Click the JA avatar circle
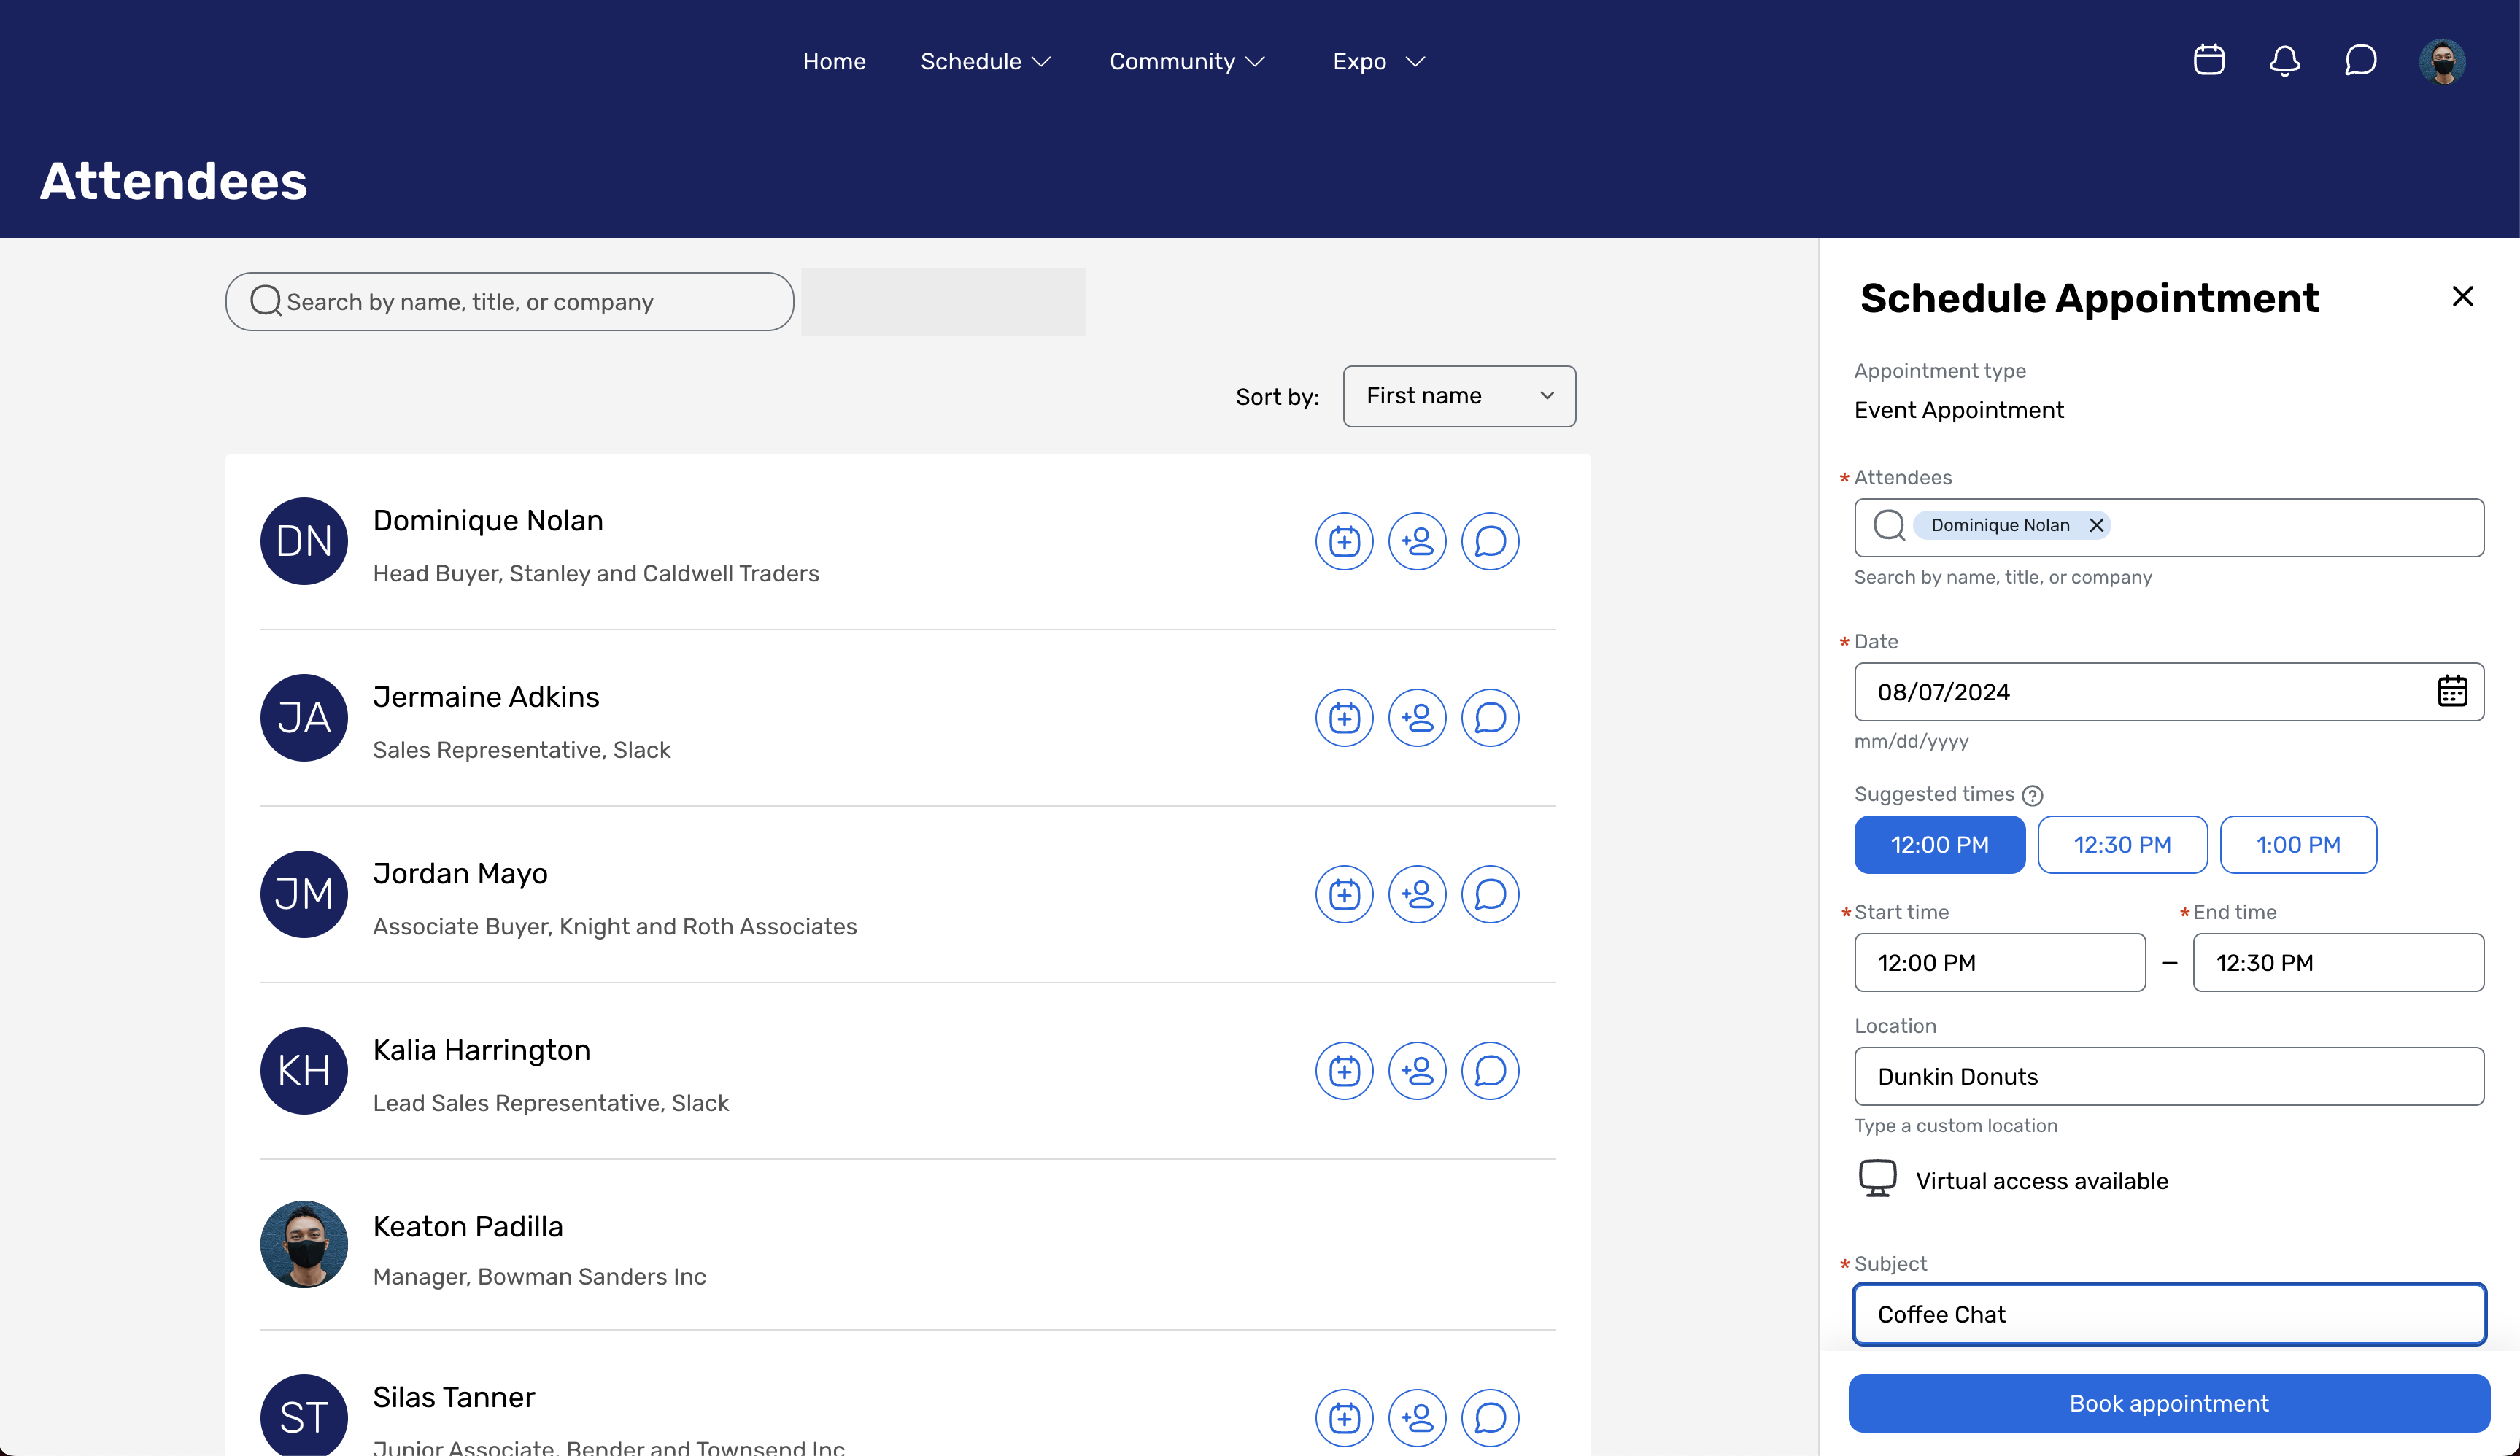This screenshot has height=1456, width=2520. 304,717
